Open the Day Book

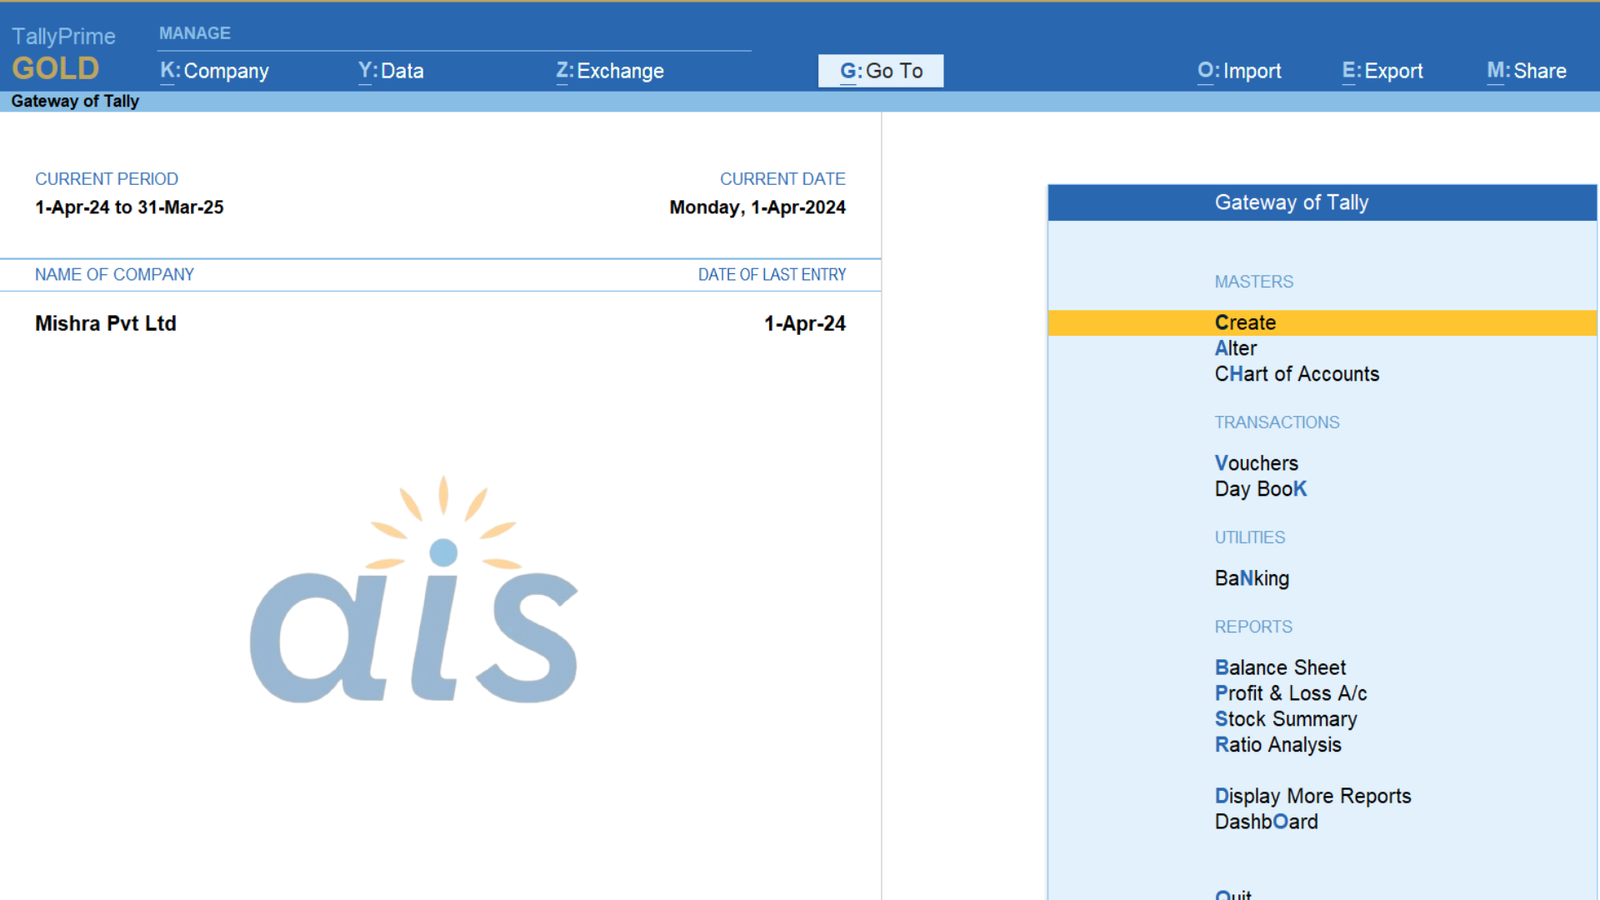click(x=1260, y=489)
